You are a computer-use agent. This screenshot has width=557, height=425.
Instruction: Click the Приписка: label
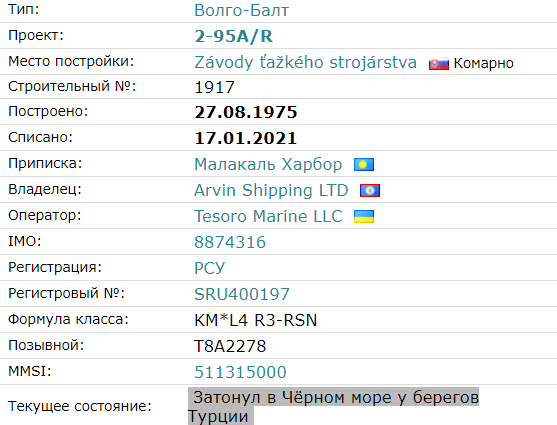click(45, 163)
